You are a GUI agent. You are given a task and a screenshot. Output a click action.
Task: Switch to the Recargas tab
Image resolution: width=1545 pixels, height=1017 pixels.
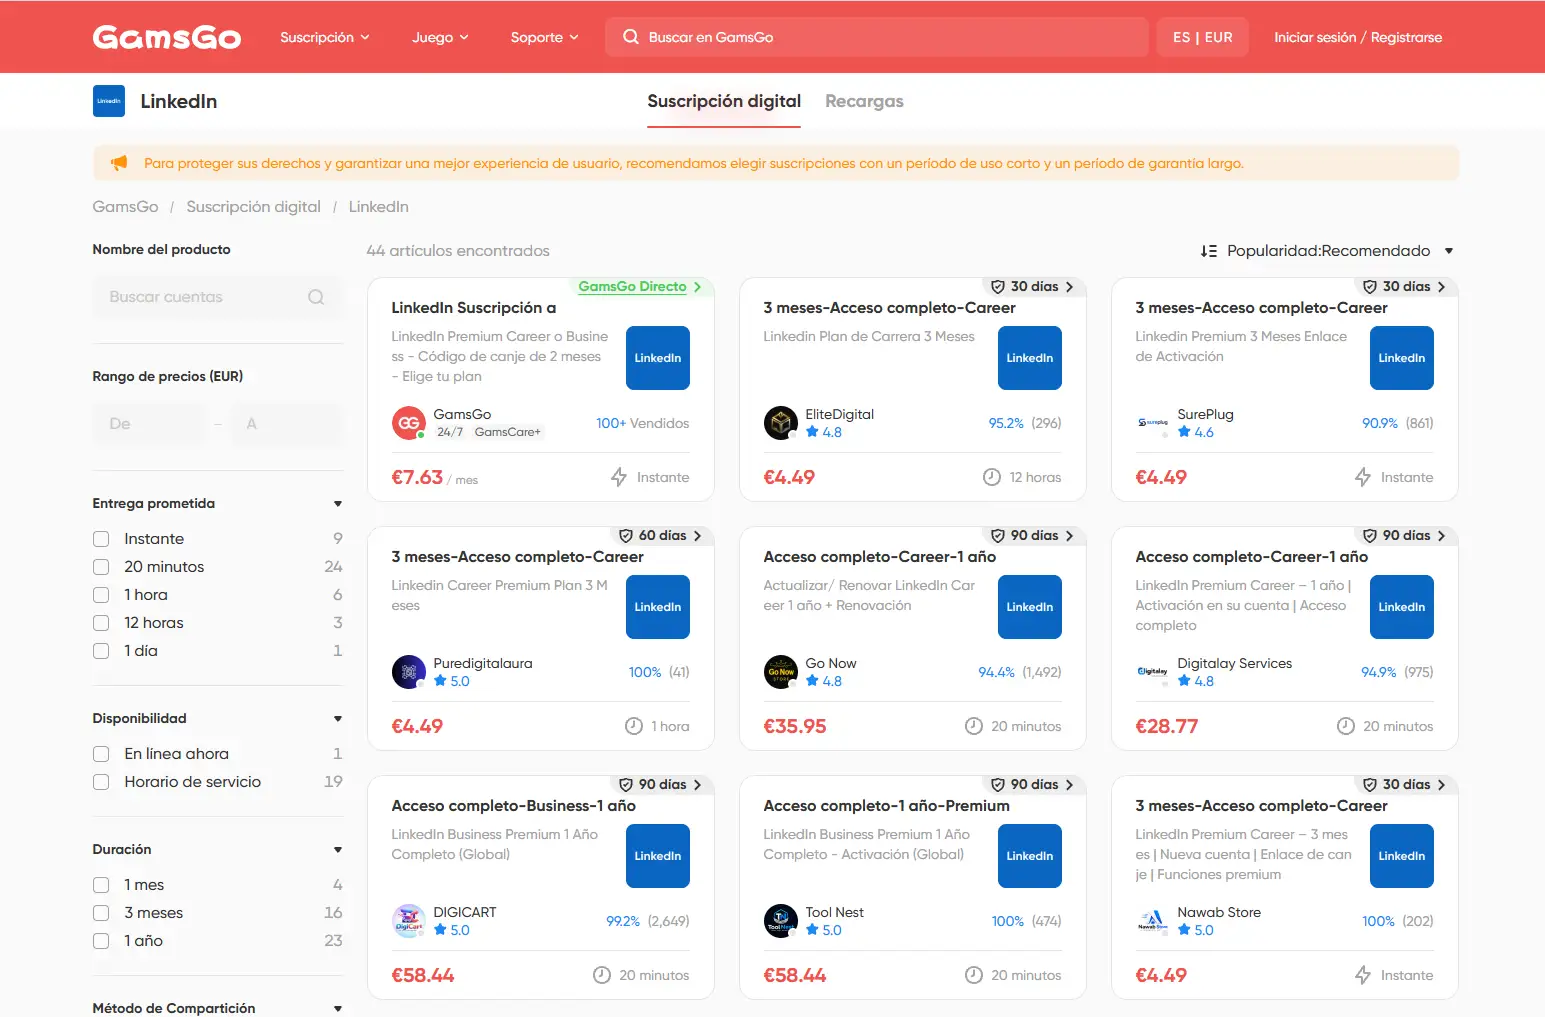864,101
